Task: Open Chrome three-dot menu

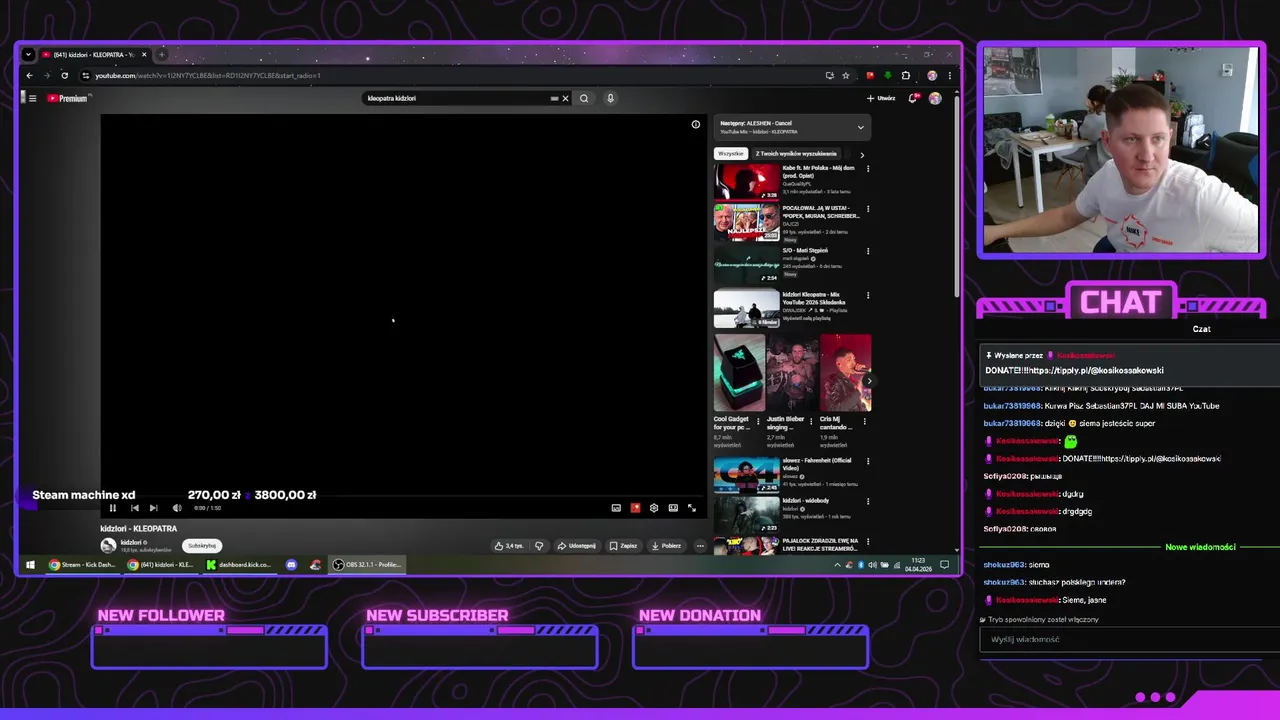Action: 950,75
